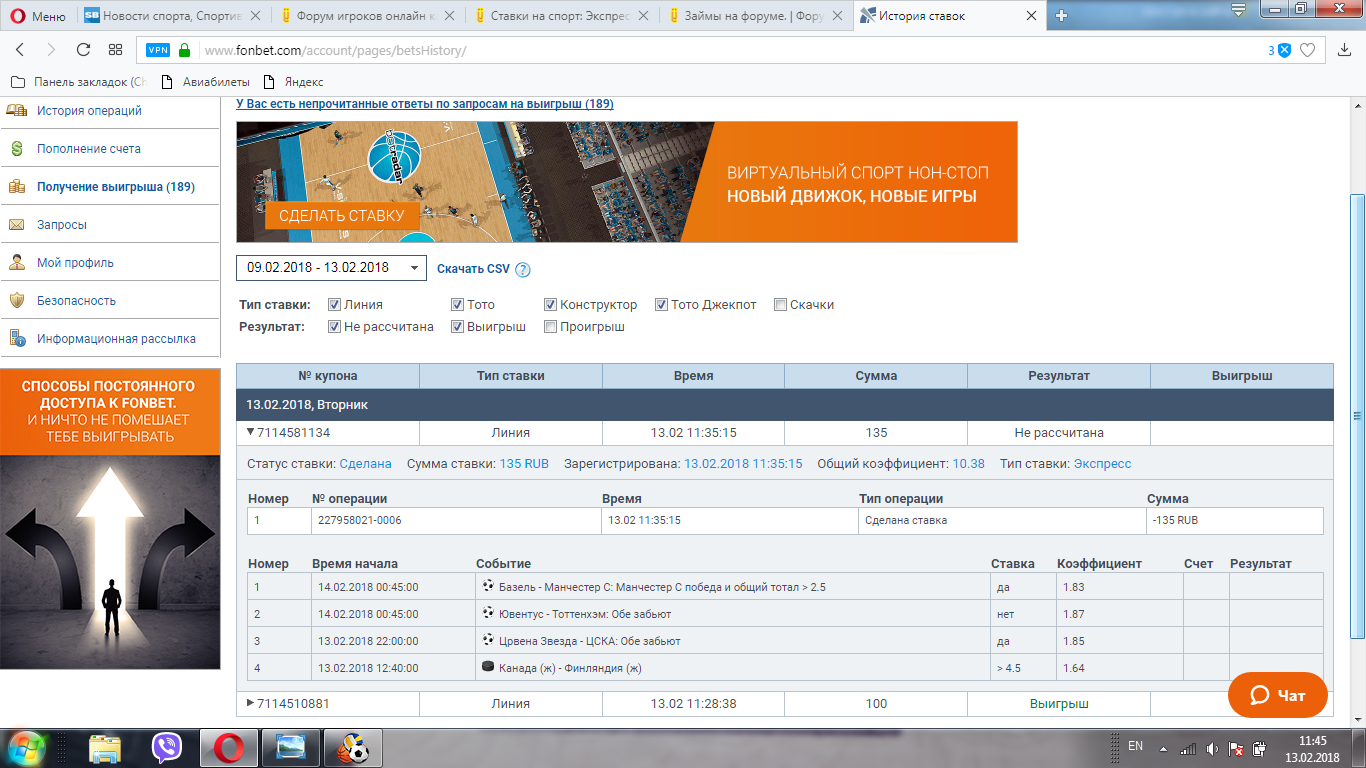Open the Windows Start button
This screenshot has height=768, width=1366.
coord(27,748)
